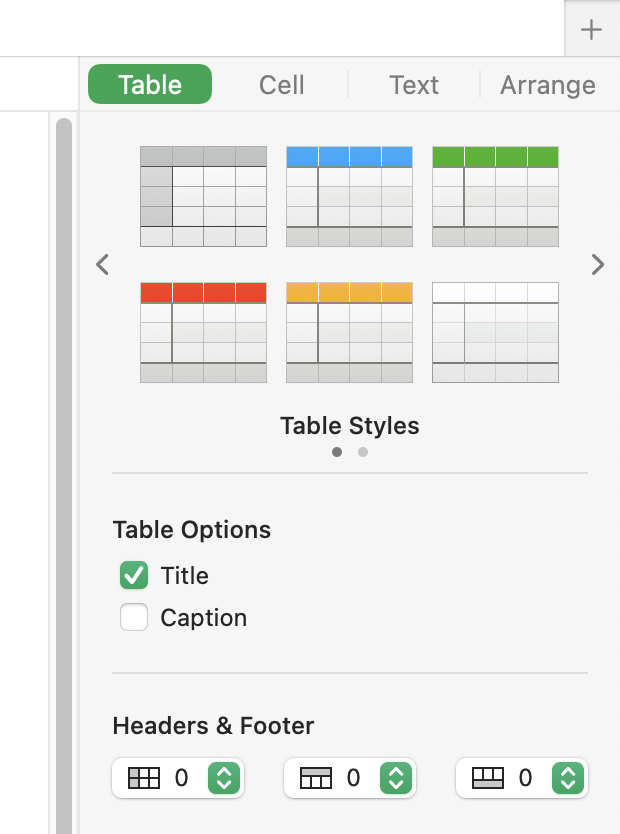Apply the blue header table style
This screenshot has height=834, width=620.
pyautogui.click(x=349, y=196)
